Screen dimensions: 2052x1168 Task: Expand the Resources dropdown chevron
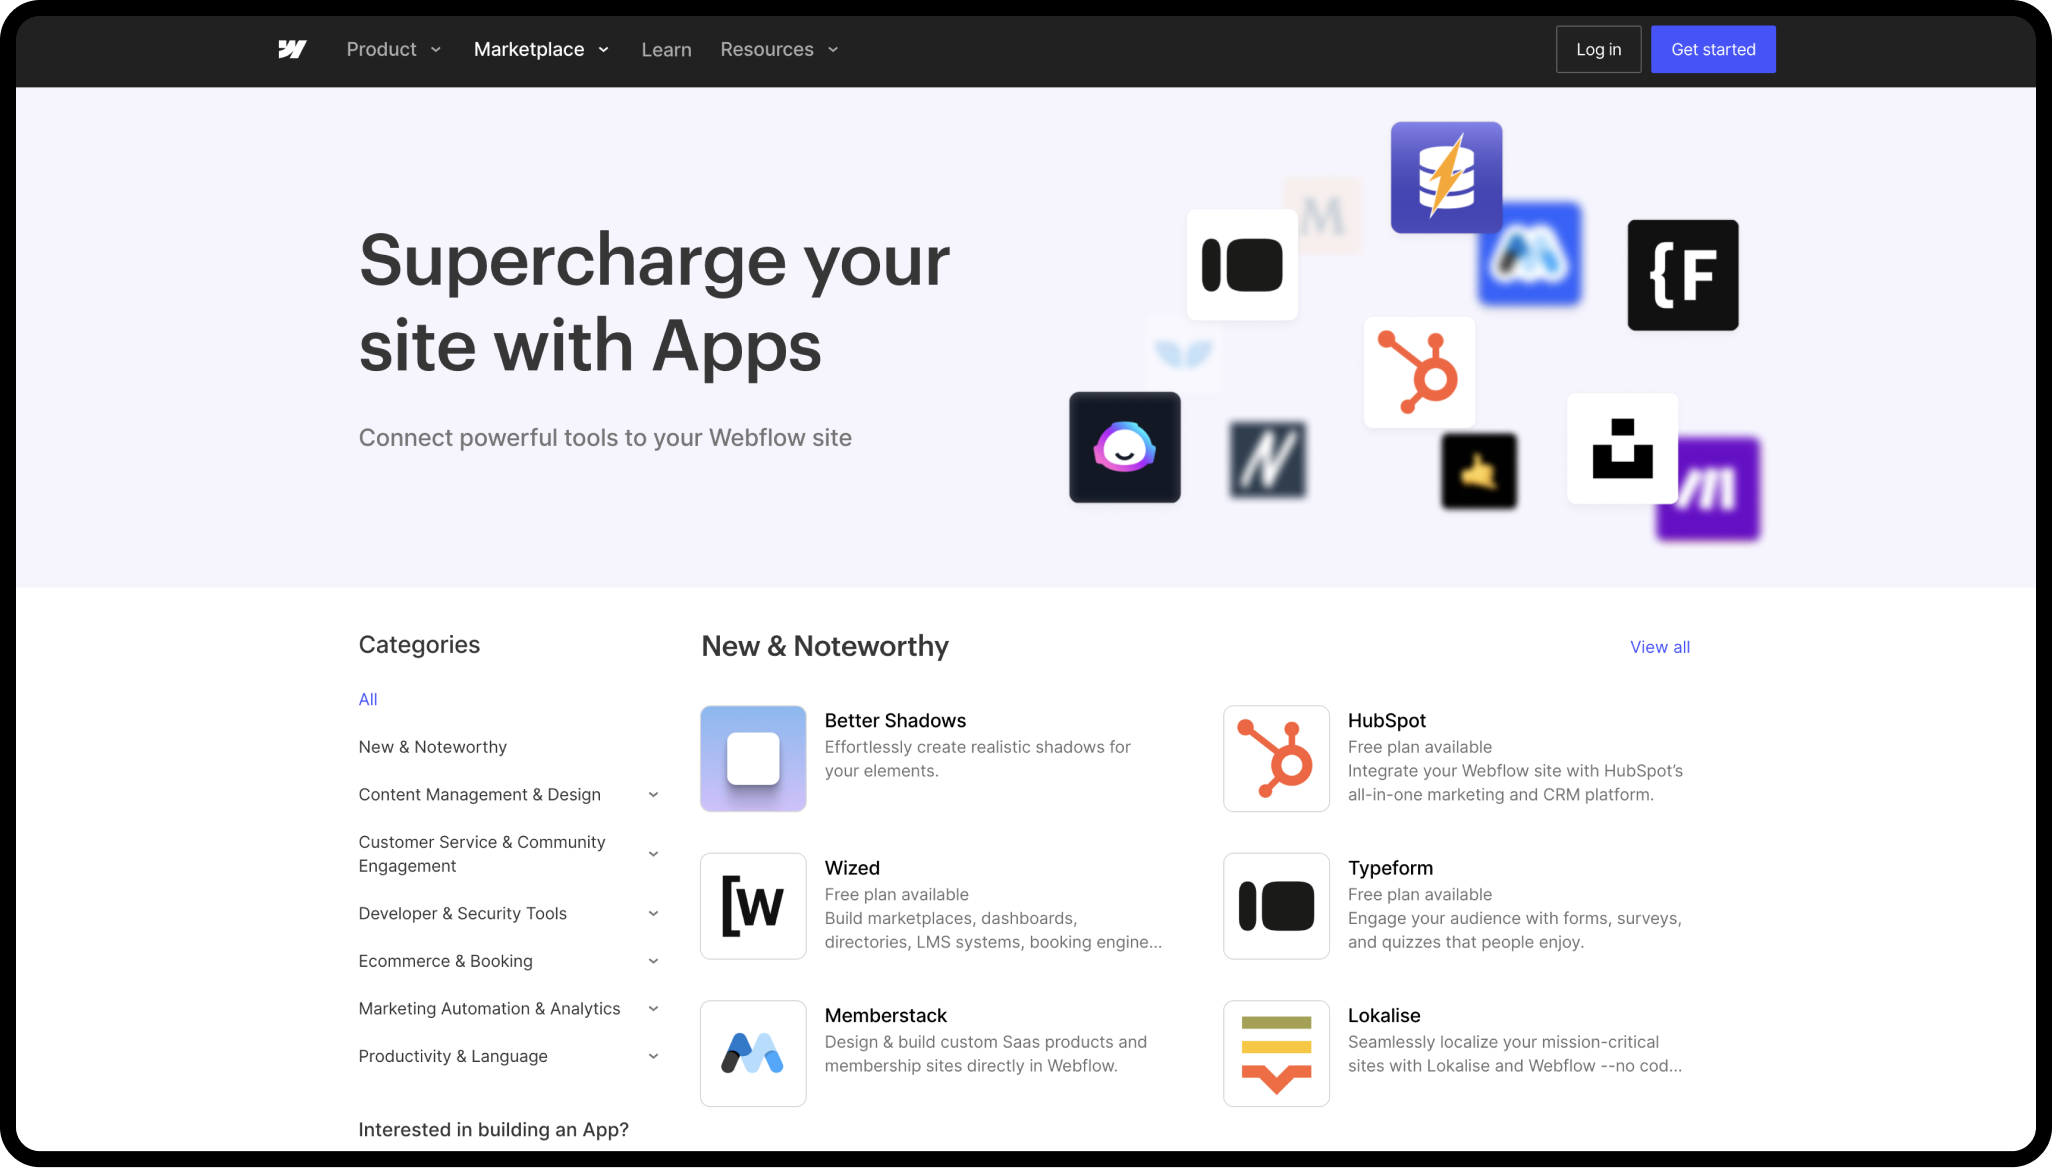click(833, 49)
